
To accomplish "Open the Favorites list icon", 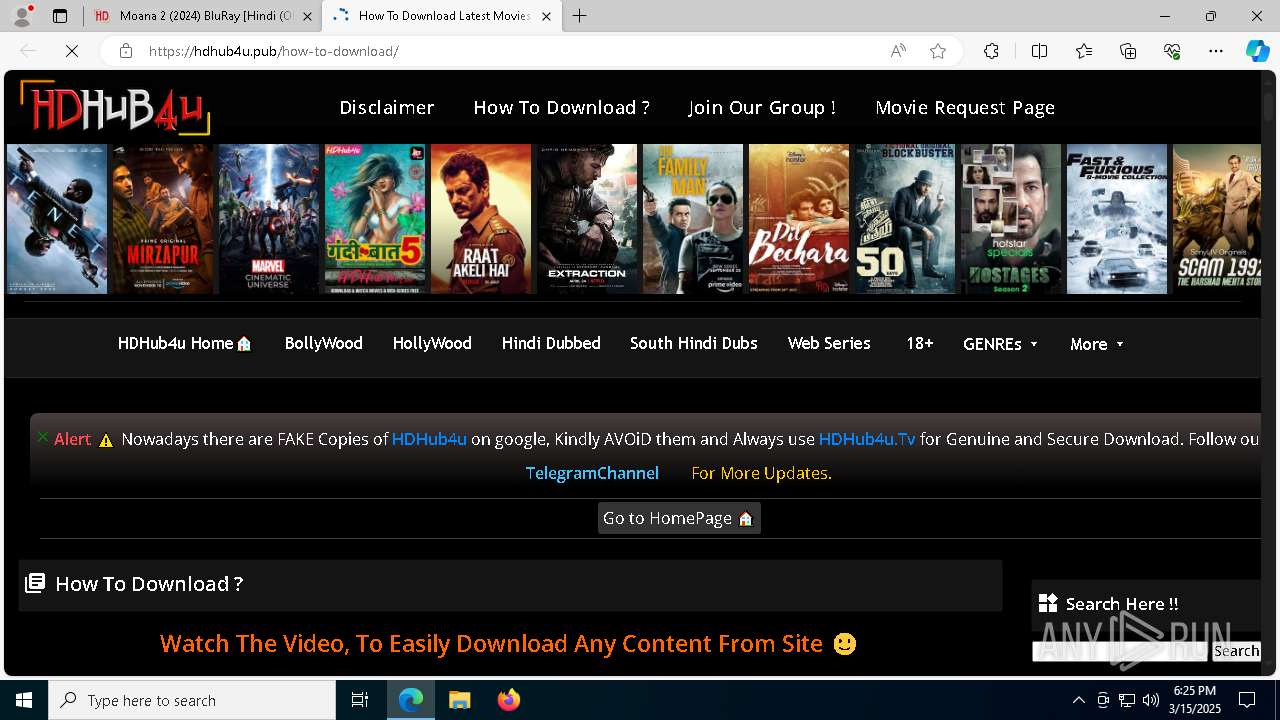I will (1084, 51).
